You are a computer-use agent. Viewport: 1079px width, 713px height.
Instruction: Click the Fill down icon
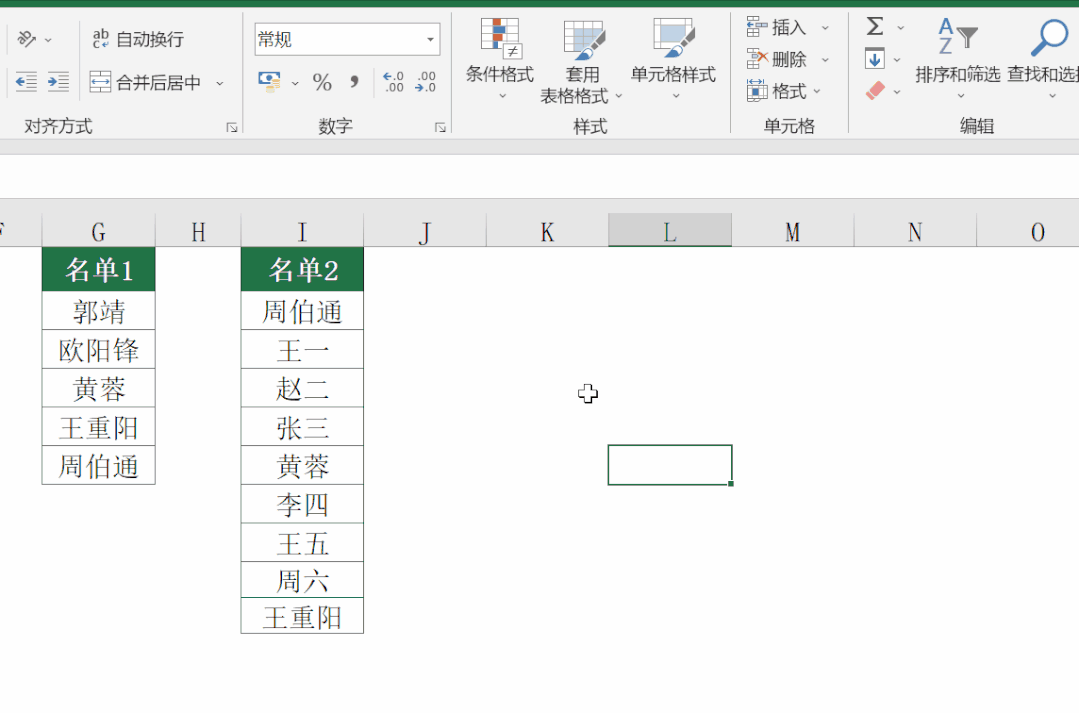(x=875, y=58)
